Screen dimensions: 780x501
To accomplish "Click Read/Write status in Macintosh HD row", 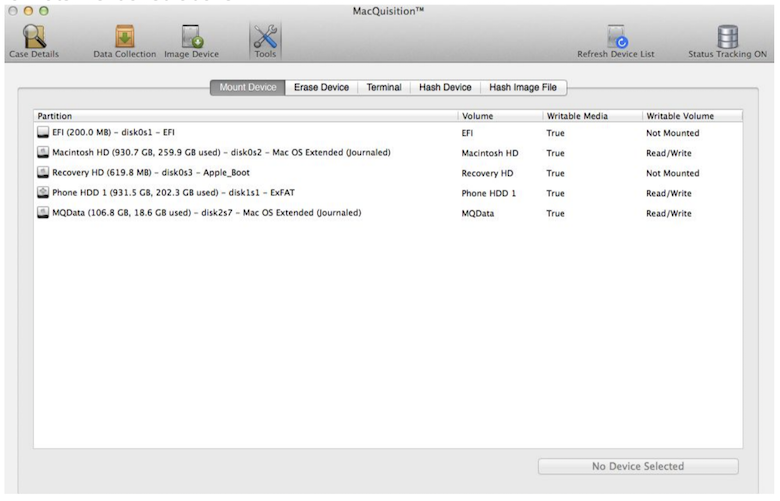I will click(x=669, y=153).
